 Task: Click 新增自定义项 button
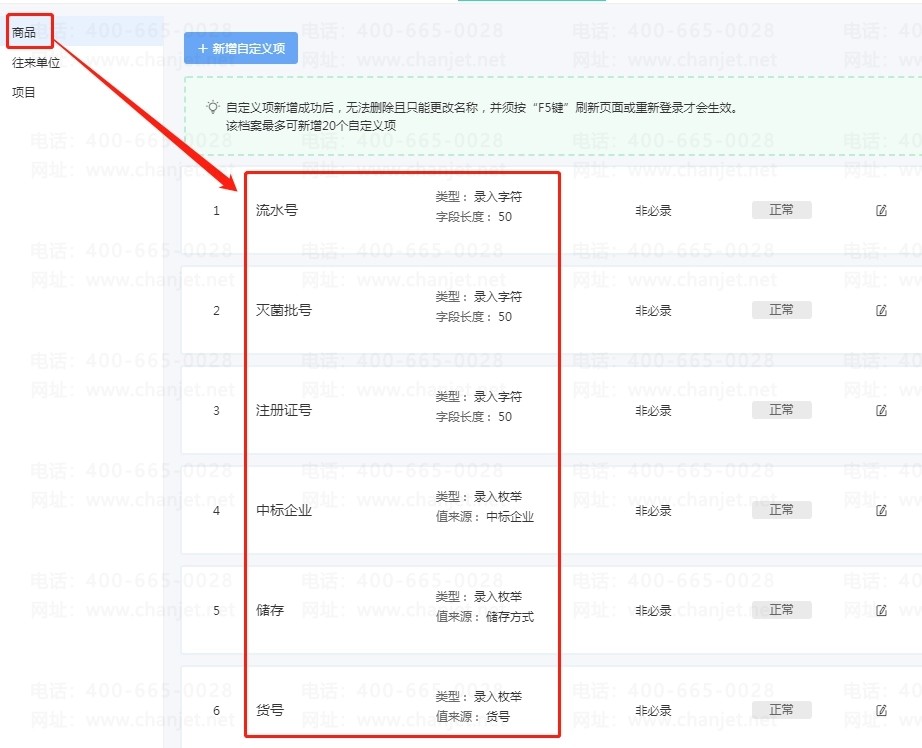[x=240, y=48]
